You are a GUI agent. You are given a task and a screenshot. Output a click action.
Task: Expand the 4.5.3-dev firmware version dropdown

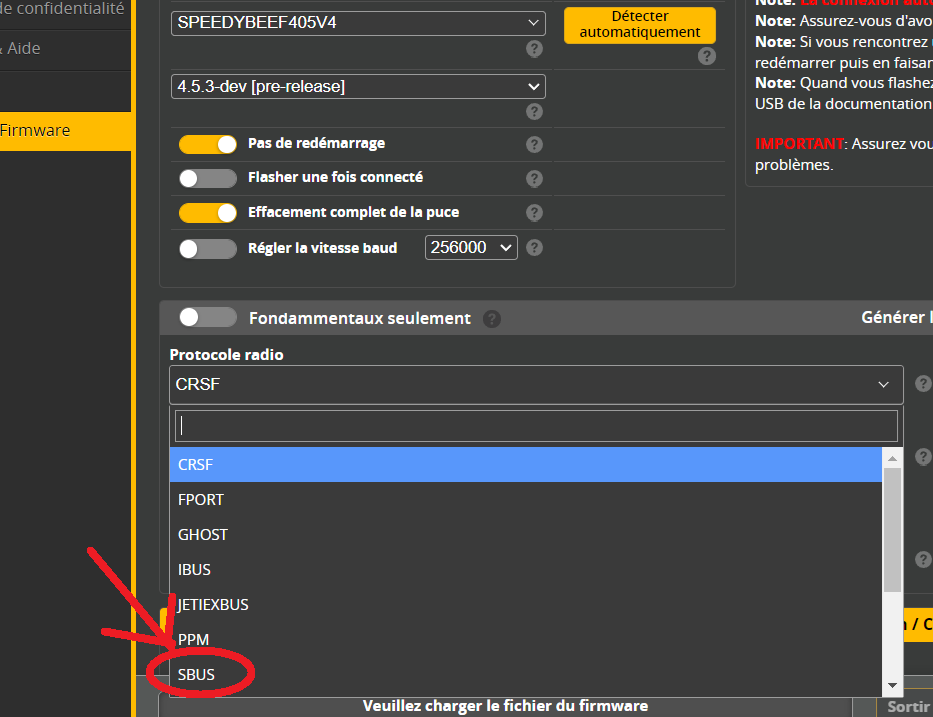358,87
